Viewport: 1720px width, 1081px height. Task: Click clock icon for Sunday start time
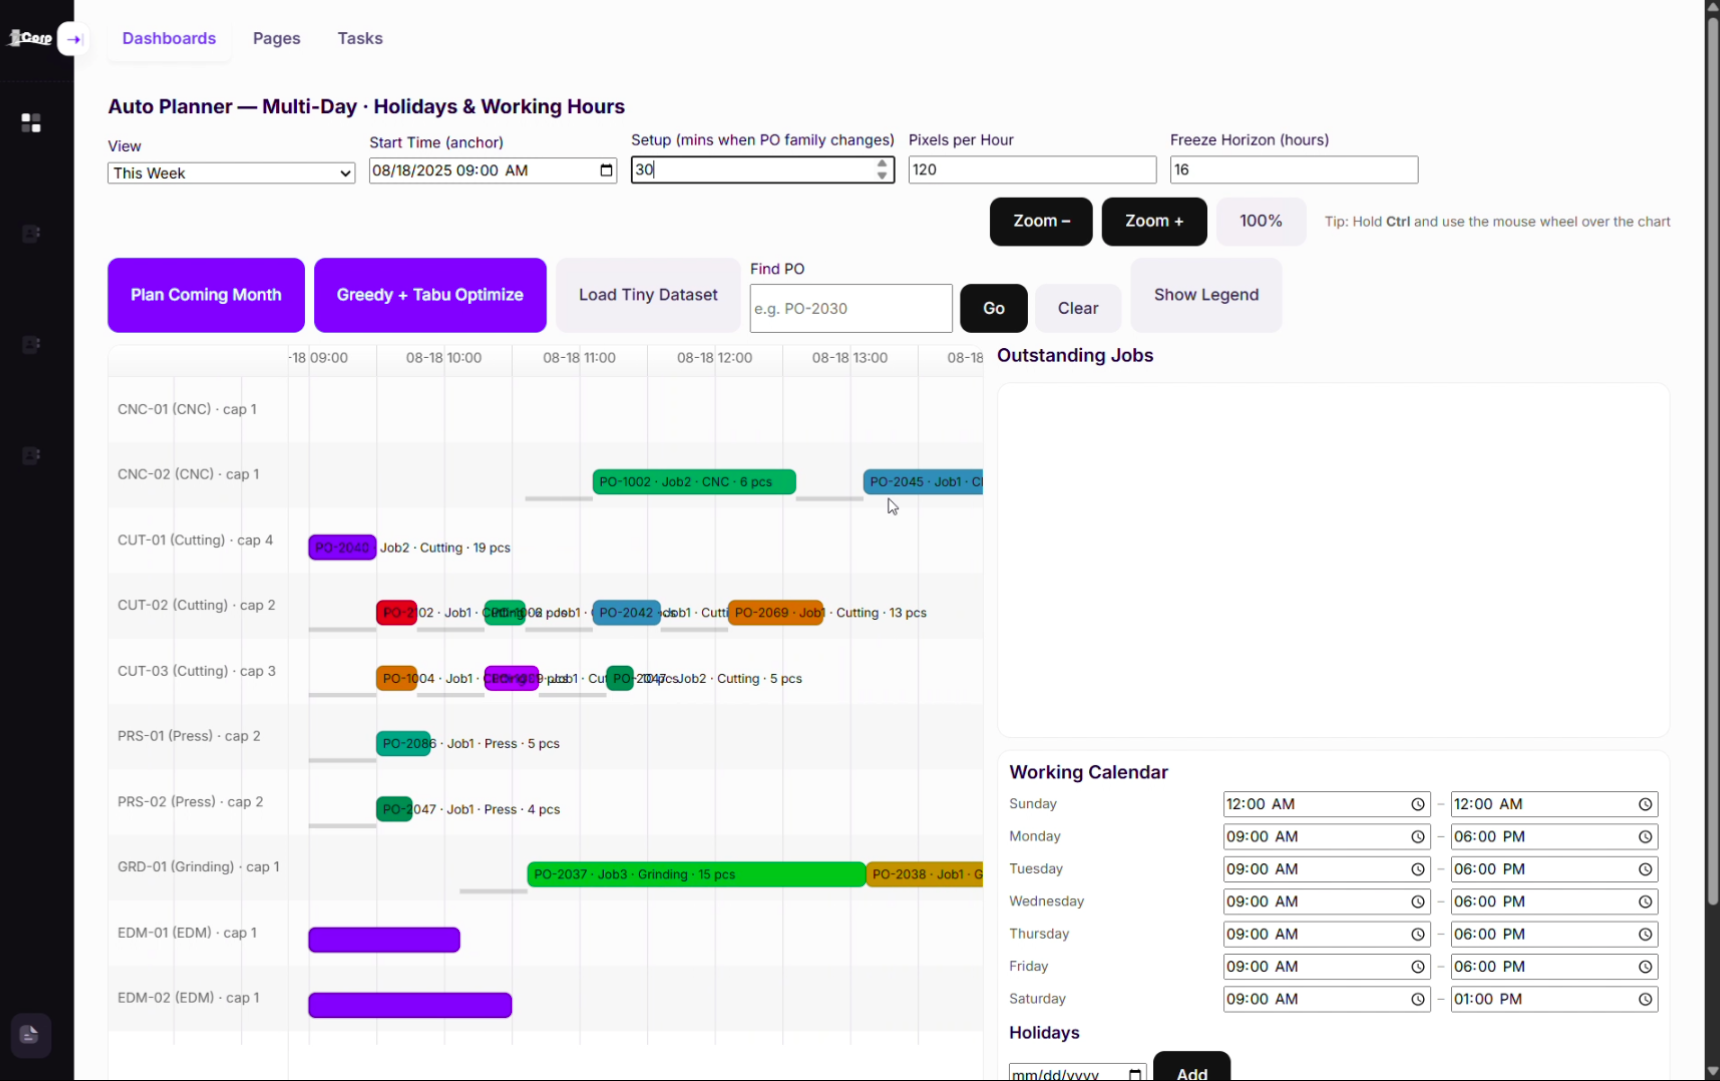click(x=1417, y=805)
